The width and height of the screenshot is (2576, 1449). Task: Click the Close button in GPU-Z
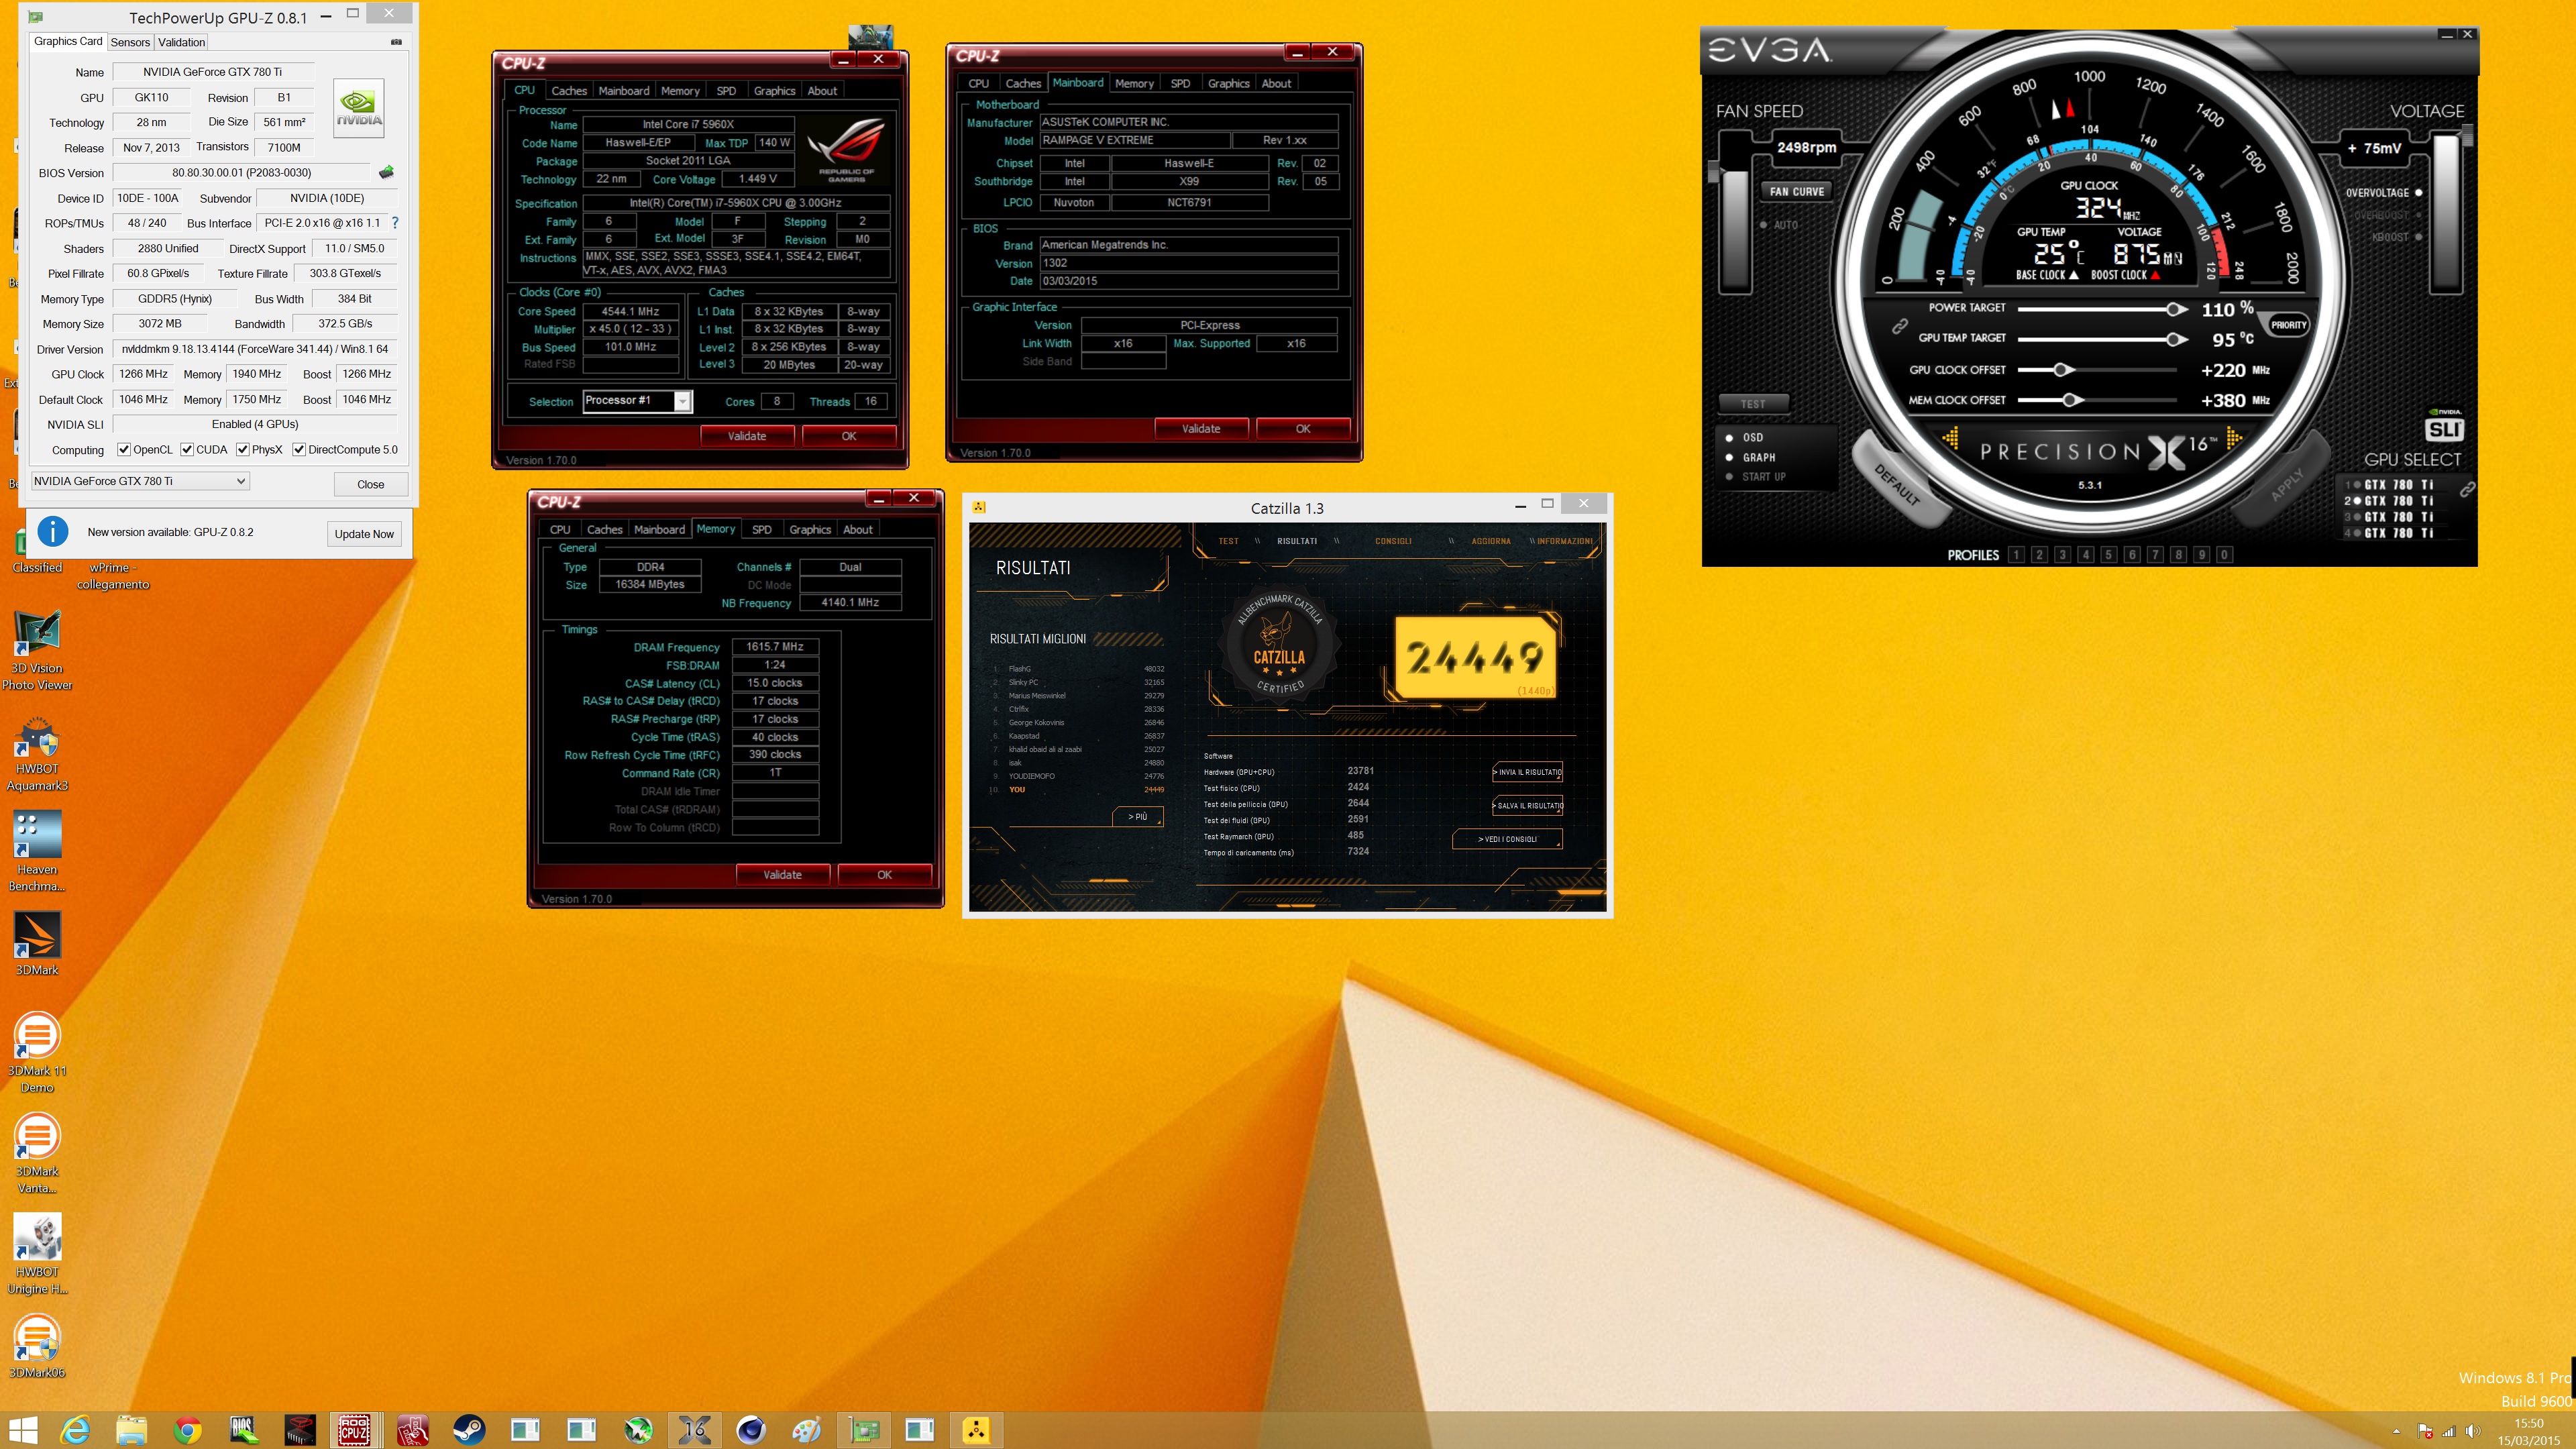[x=370, y=484]
